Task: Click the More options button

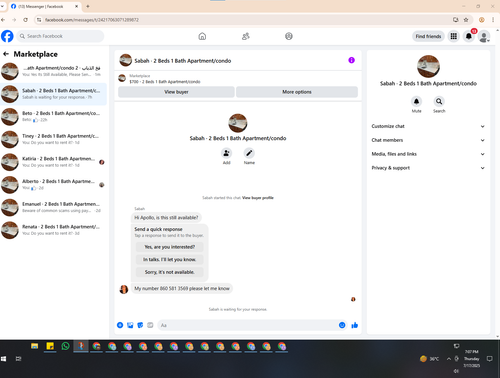Action: [x=297, y=92]
